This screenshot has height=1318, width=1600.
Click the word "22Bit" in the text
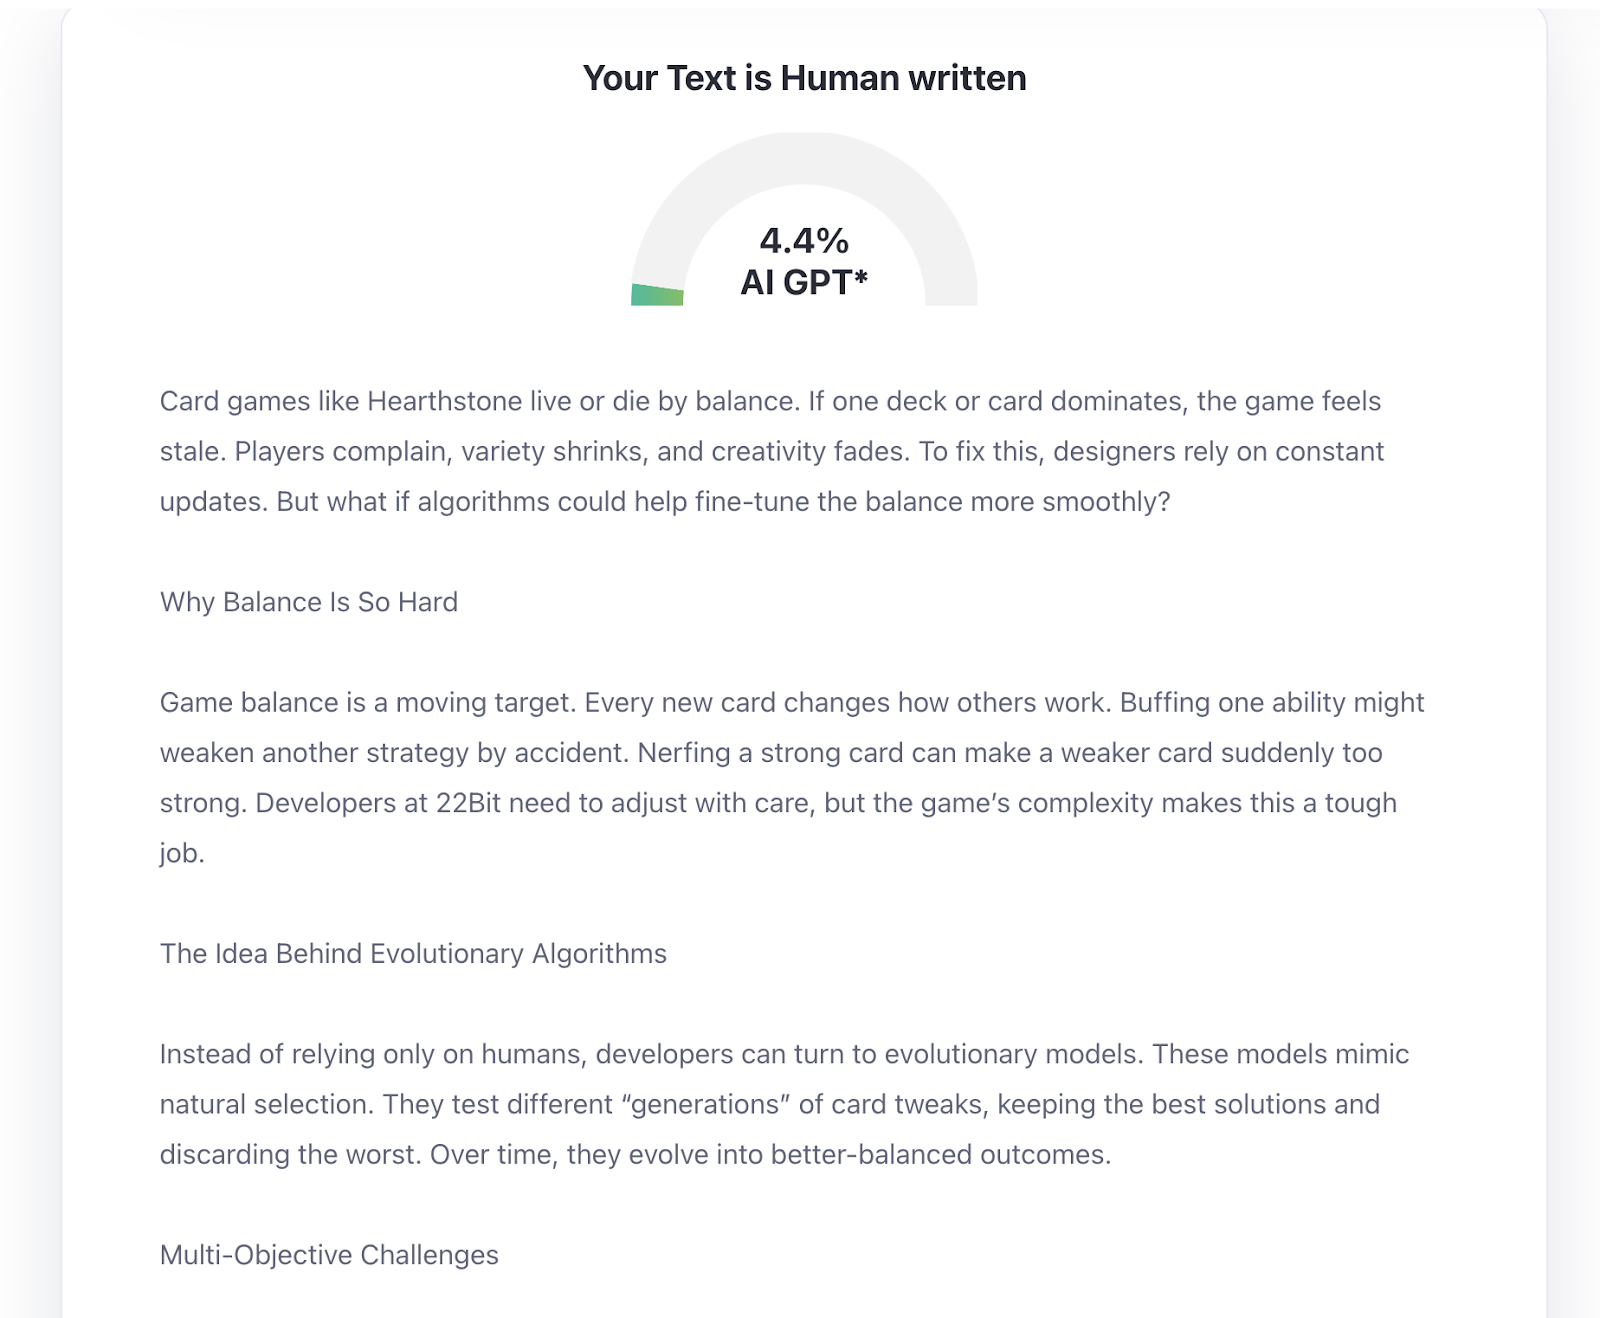[x=468, y=803]
